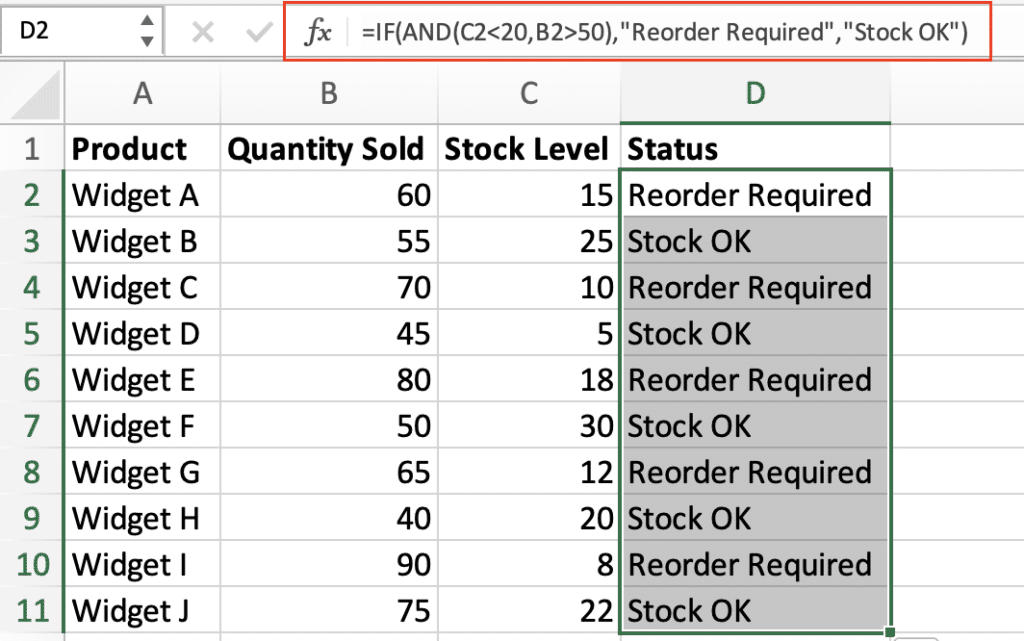Select the Widget H cell
Image resolution: width=1024 pixels, height=641 pixels.
click(142, 518)
